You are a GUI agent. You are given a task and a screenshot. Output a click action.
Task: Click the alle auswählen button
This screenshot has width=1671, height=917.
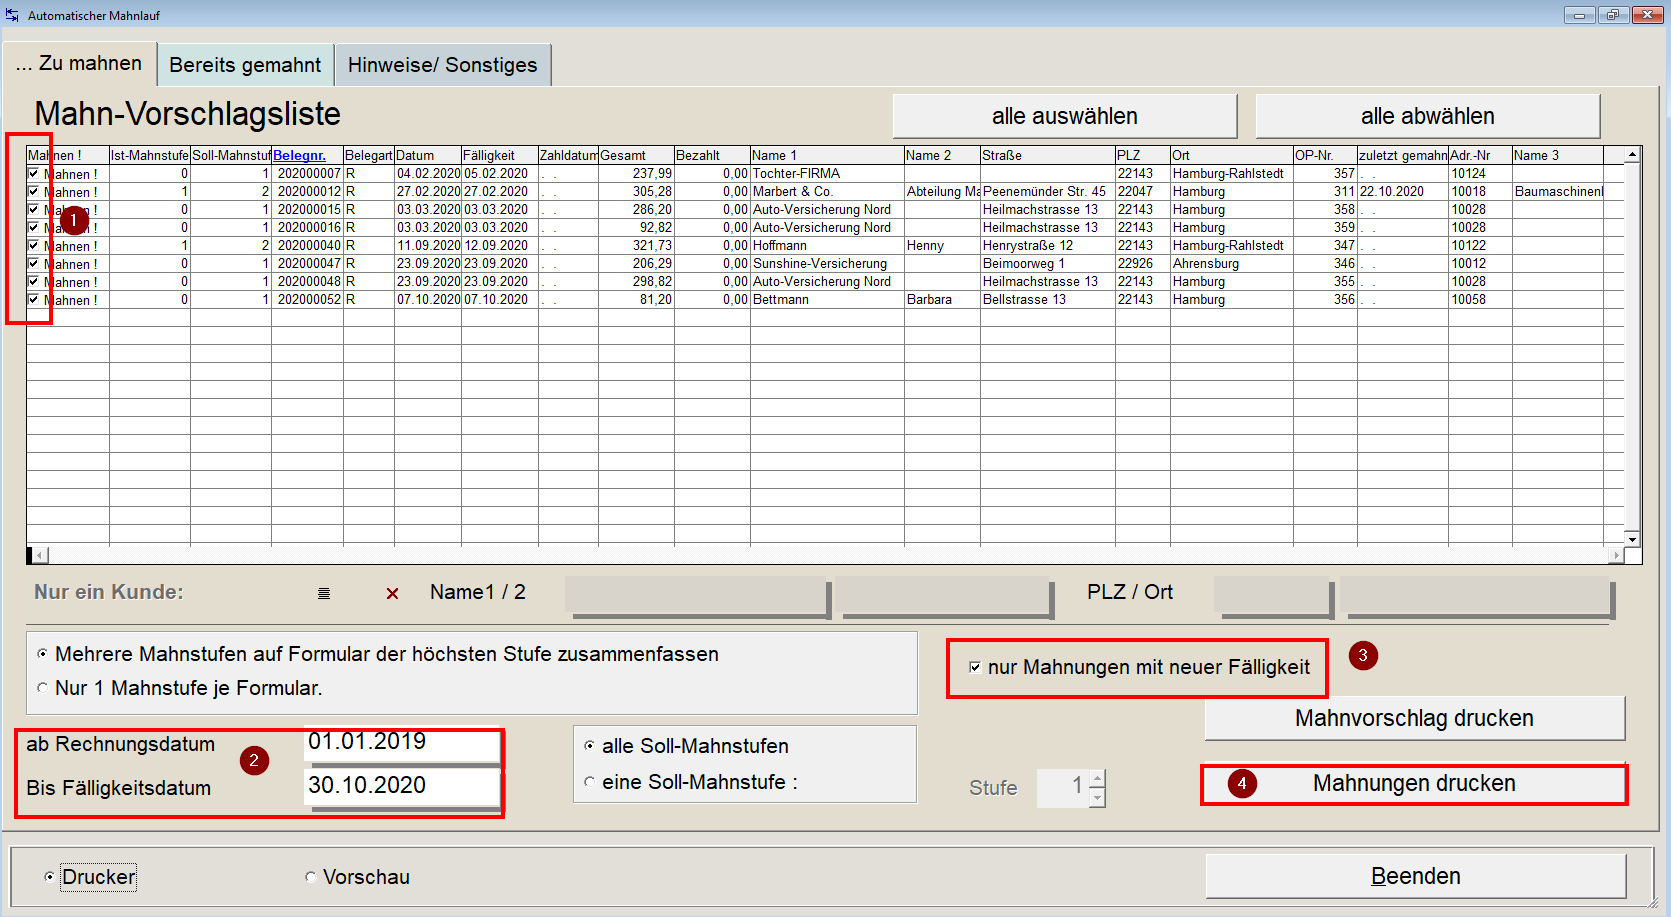tap(1064, 116)
